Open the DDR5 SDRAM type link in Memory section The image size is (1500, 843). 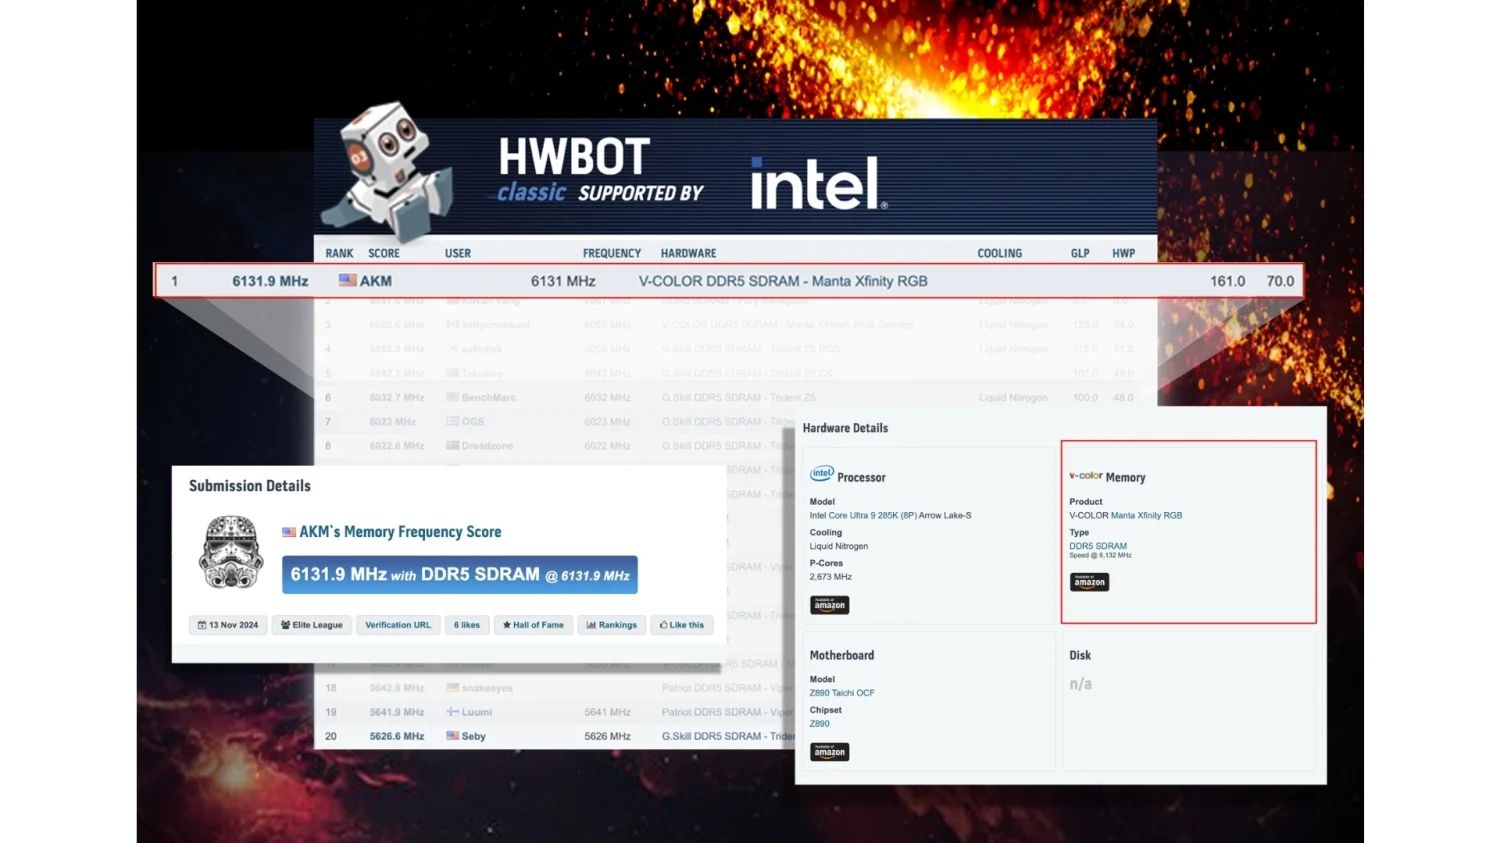point(1097,546)
